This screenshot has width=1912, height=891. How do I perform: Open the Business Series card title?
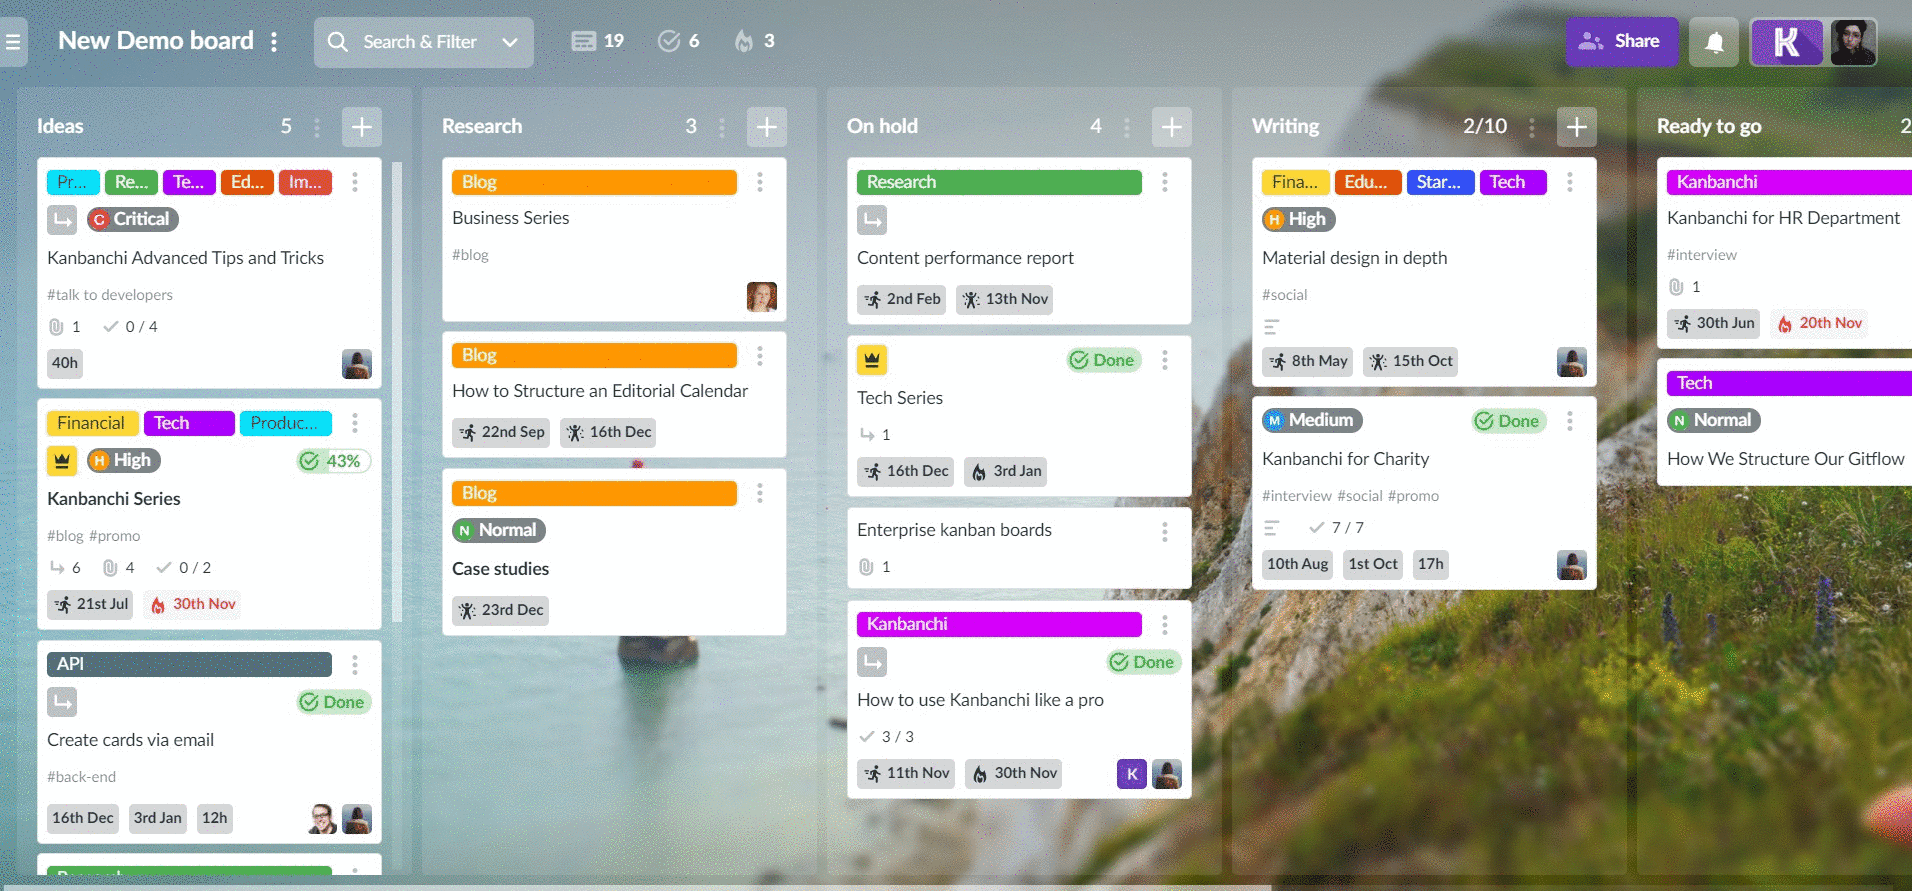point(510,218)
